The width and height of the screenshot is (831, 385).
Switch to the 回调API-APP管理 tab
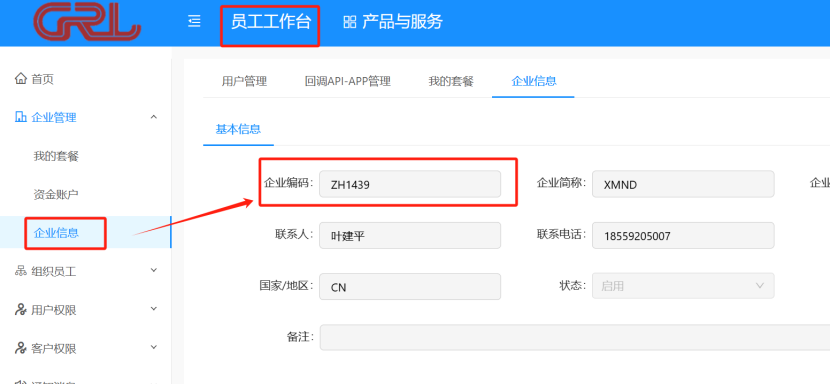coord(348,81)
